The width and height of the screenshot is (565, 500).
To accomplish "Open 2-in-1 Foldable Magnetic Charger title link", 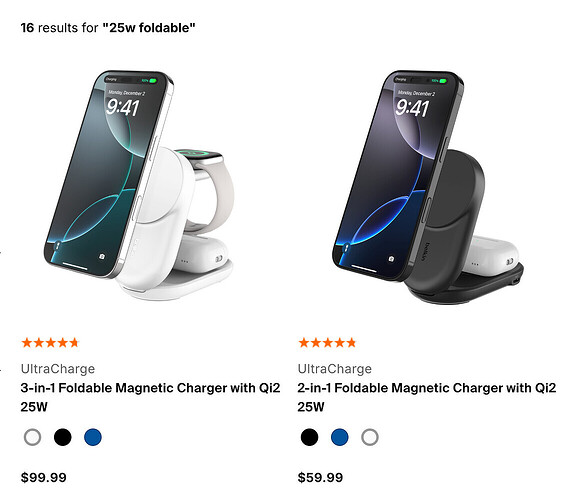I will coord(427,397).
